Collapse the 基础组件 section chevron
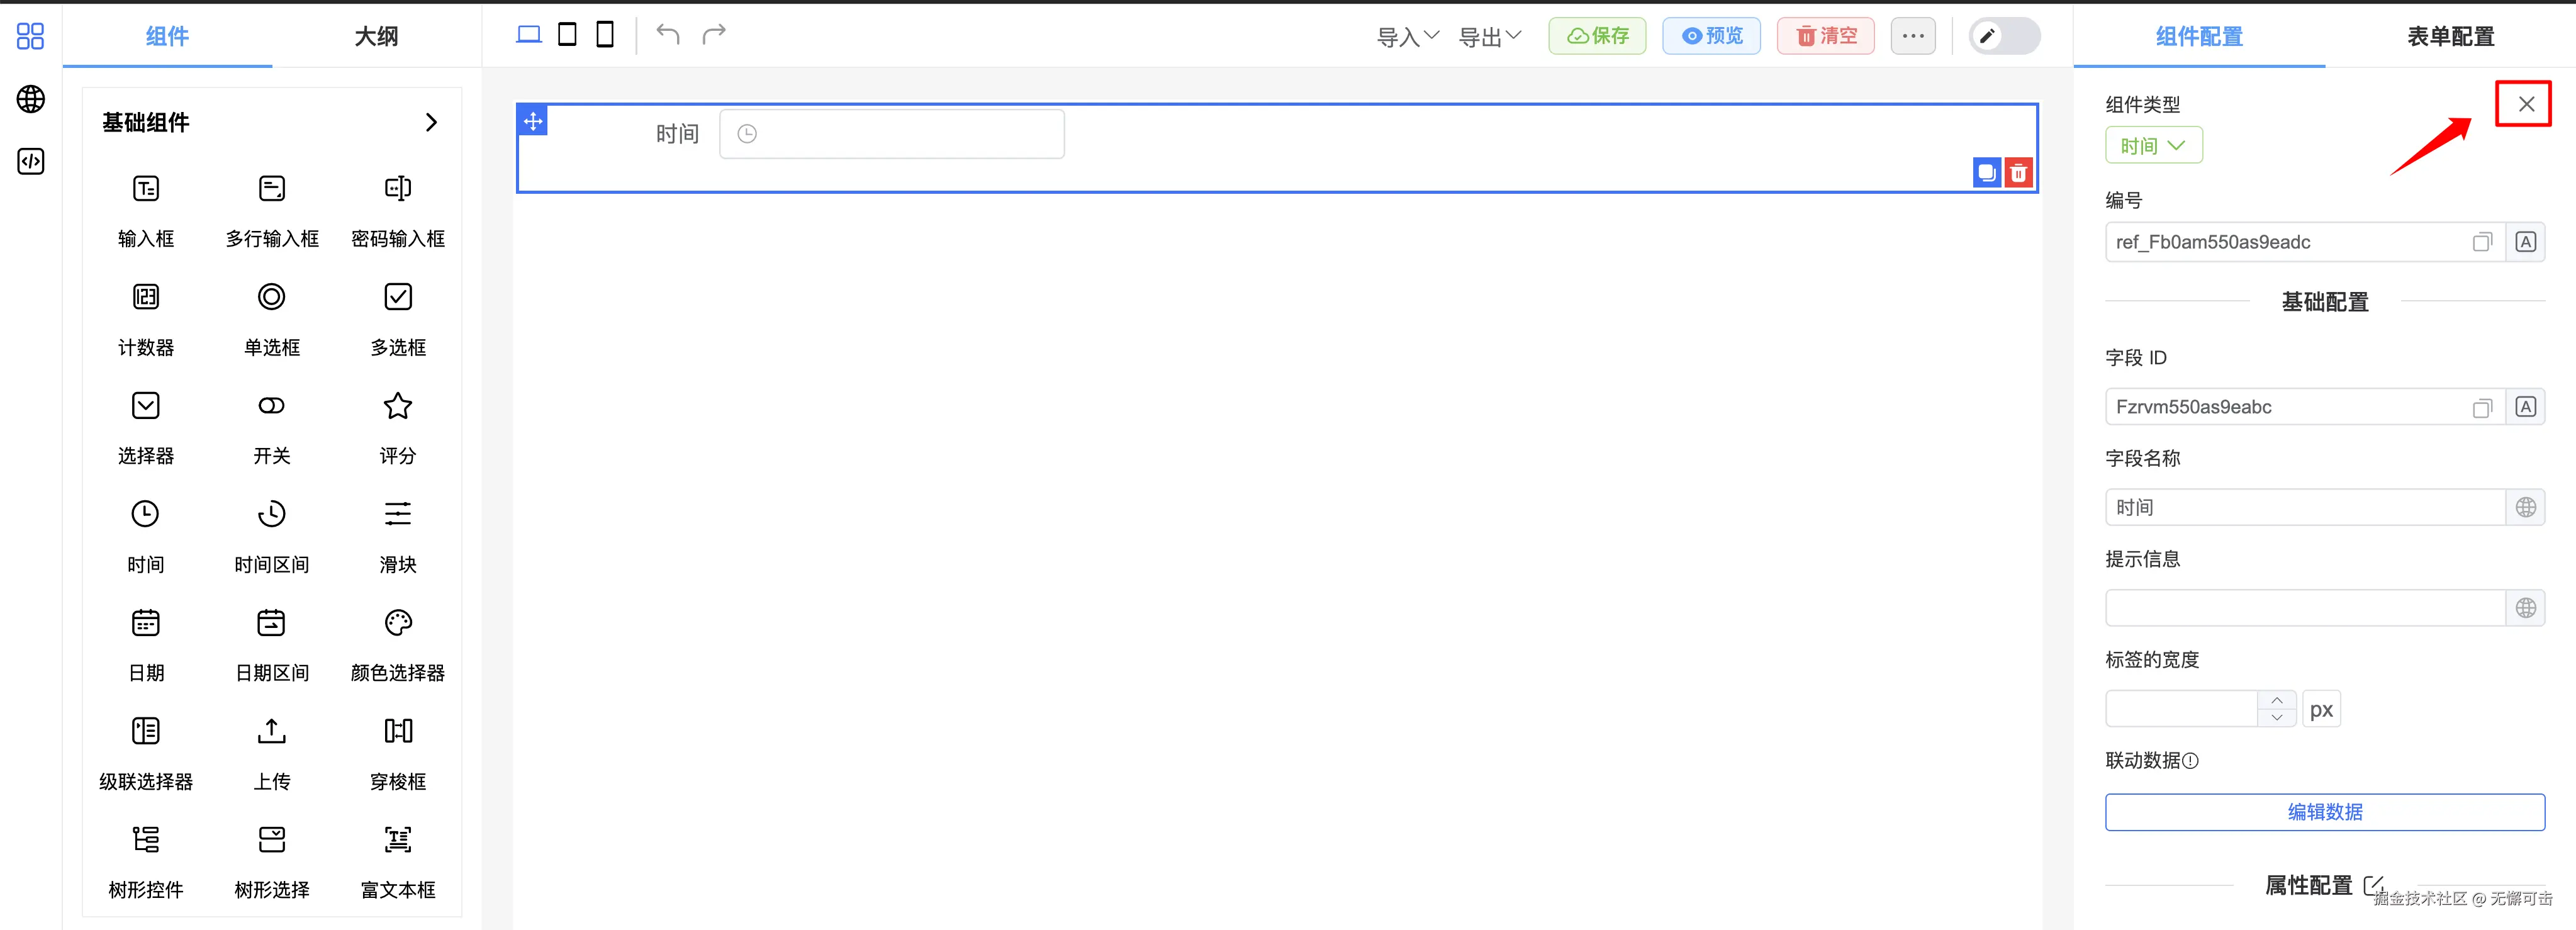Viewport: 2576px width, 930px height. (x=431, y=122)
